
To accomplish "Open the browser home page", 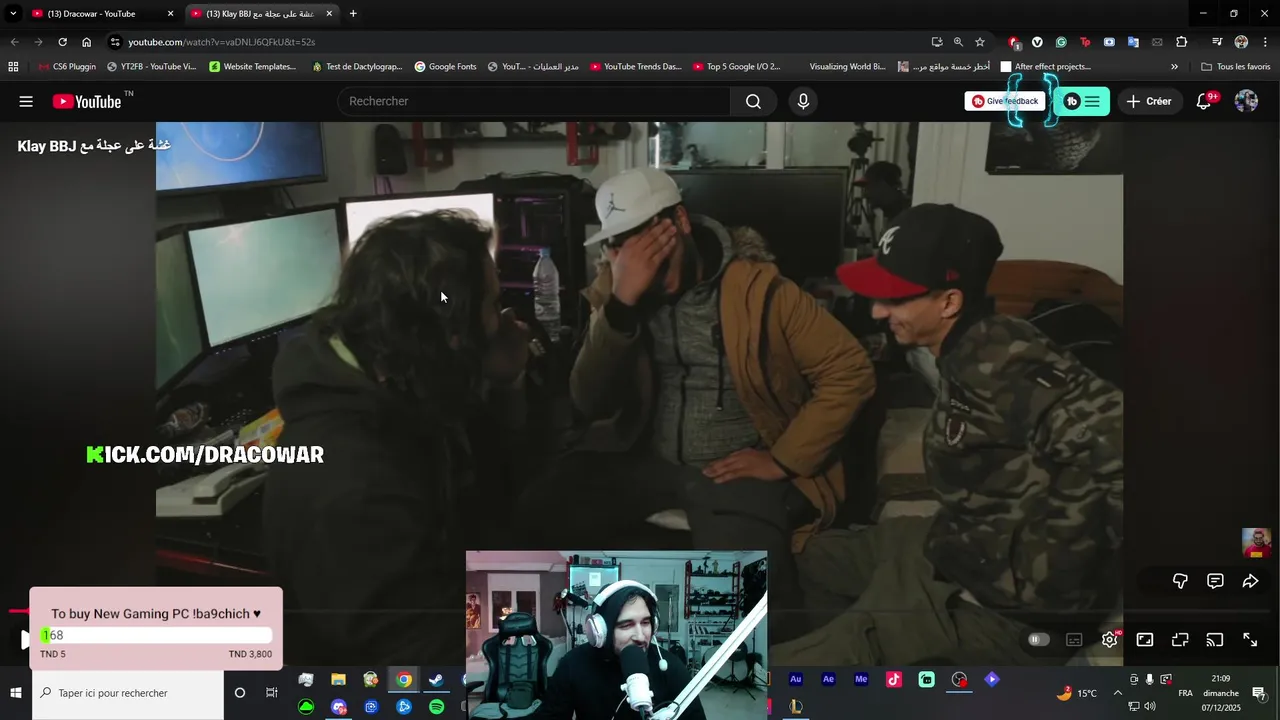I will [x=86, y=42].
